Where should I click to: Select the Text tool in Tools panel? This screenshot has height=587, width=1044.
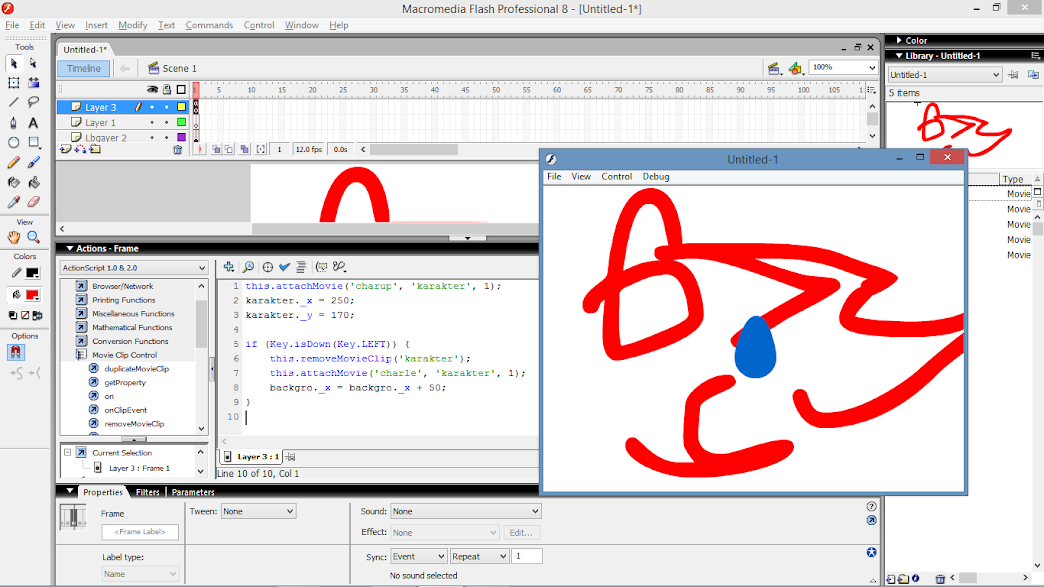pyautogui.click(x=33, y=122)
